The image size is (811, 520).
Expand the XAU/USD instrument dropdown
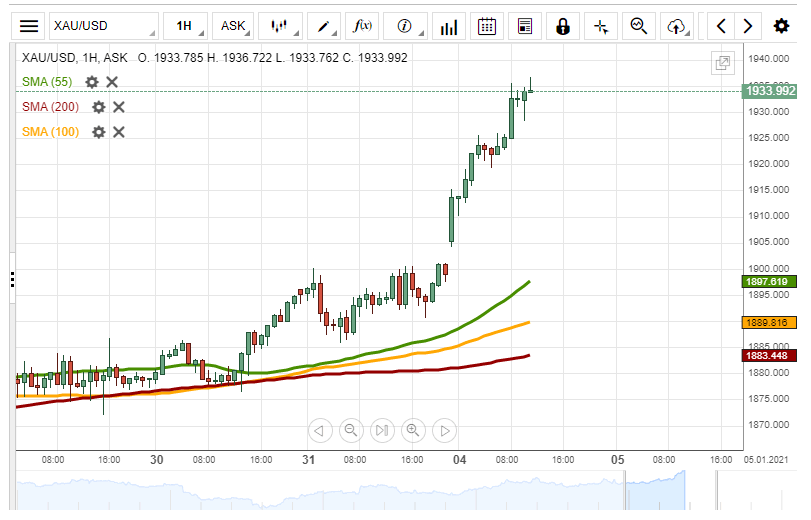coord(103,26)
